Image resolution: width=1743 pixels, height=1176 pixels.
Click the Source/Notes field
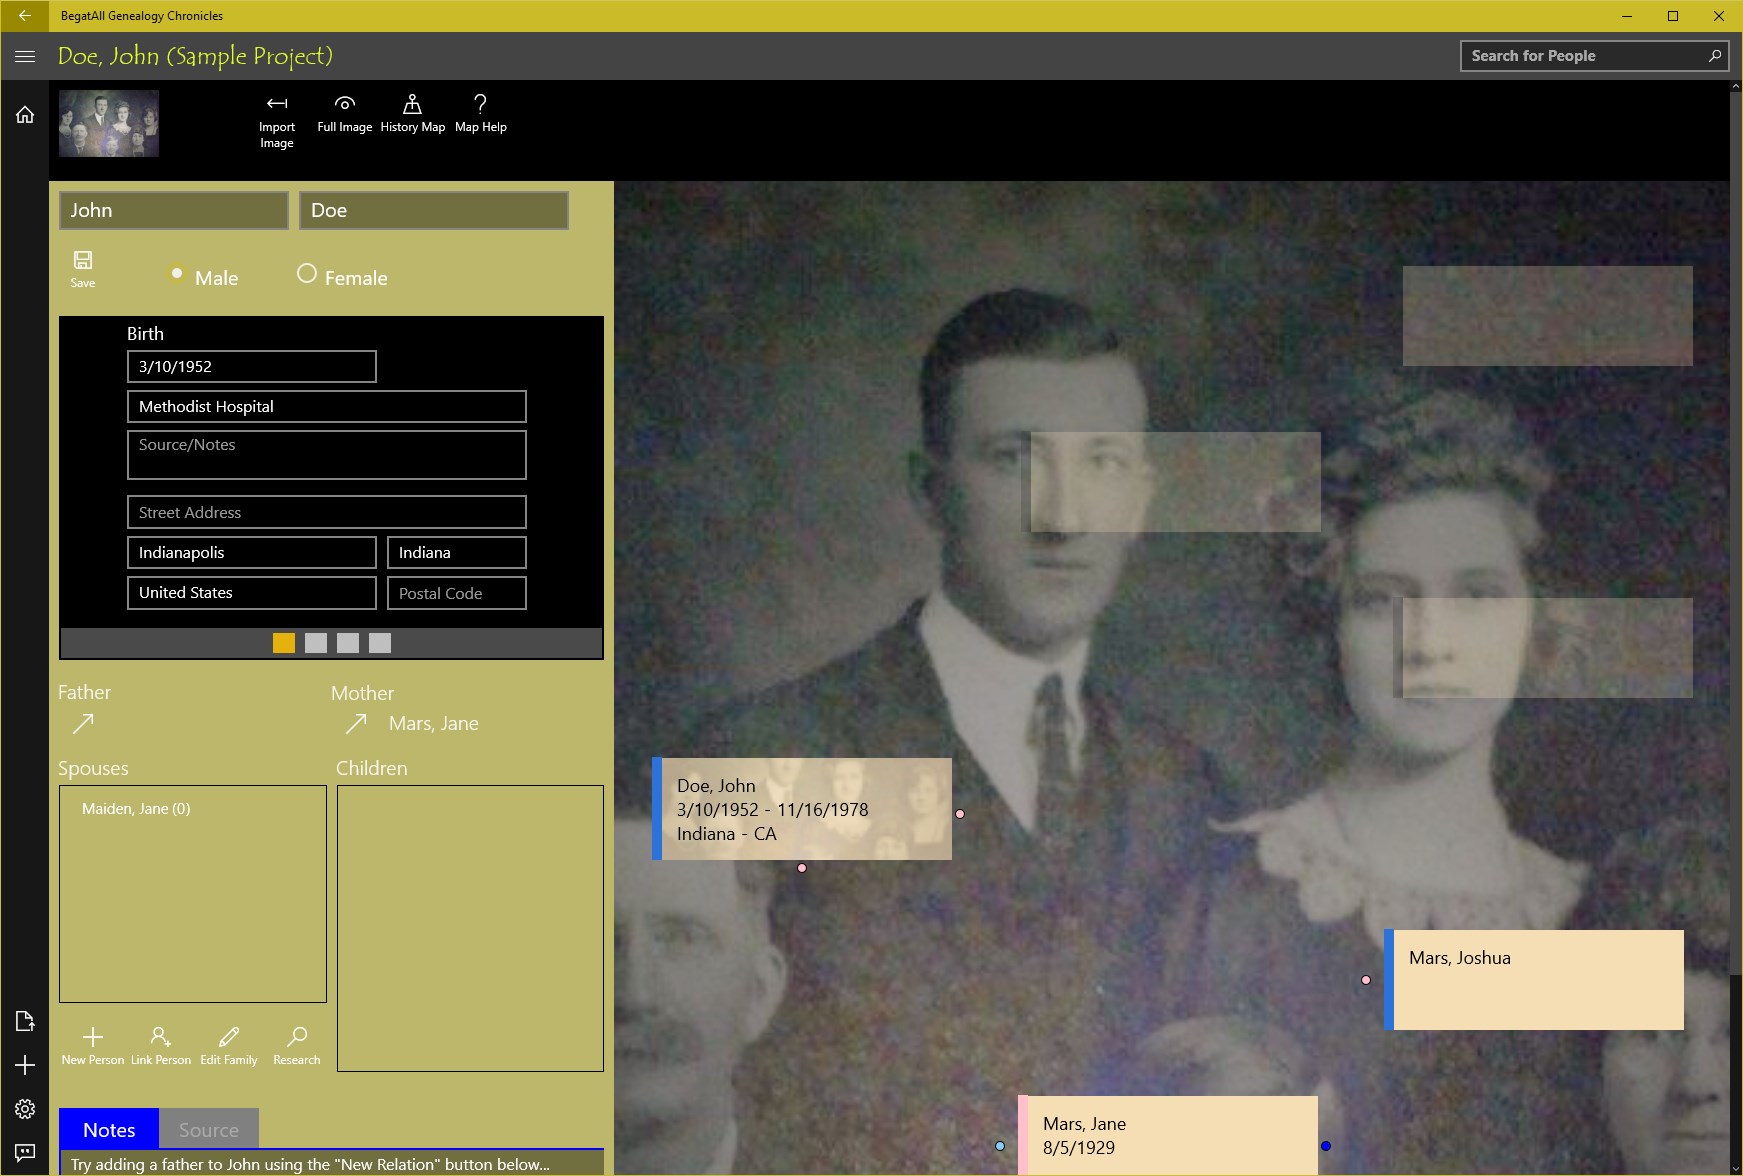tap(327, 455)
